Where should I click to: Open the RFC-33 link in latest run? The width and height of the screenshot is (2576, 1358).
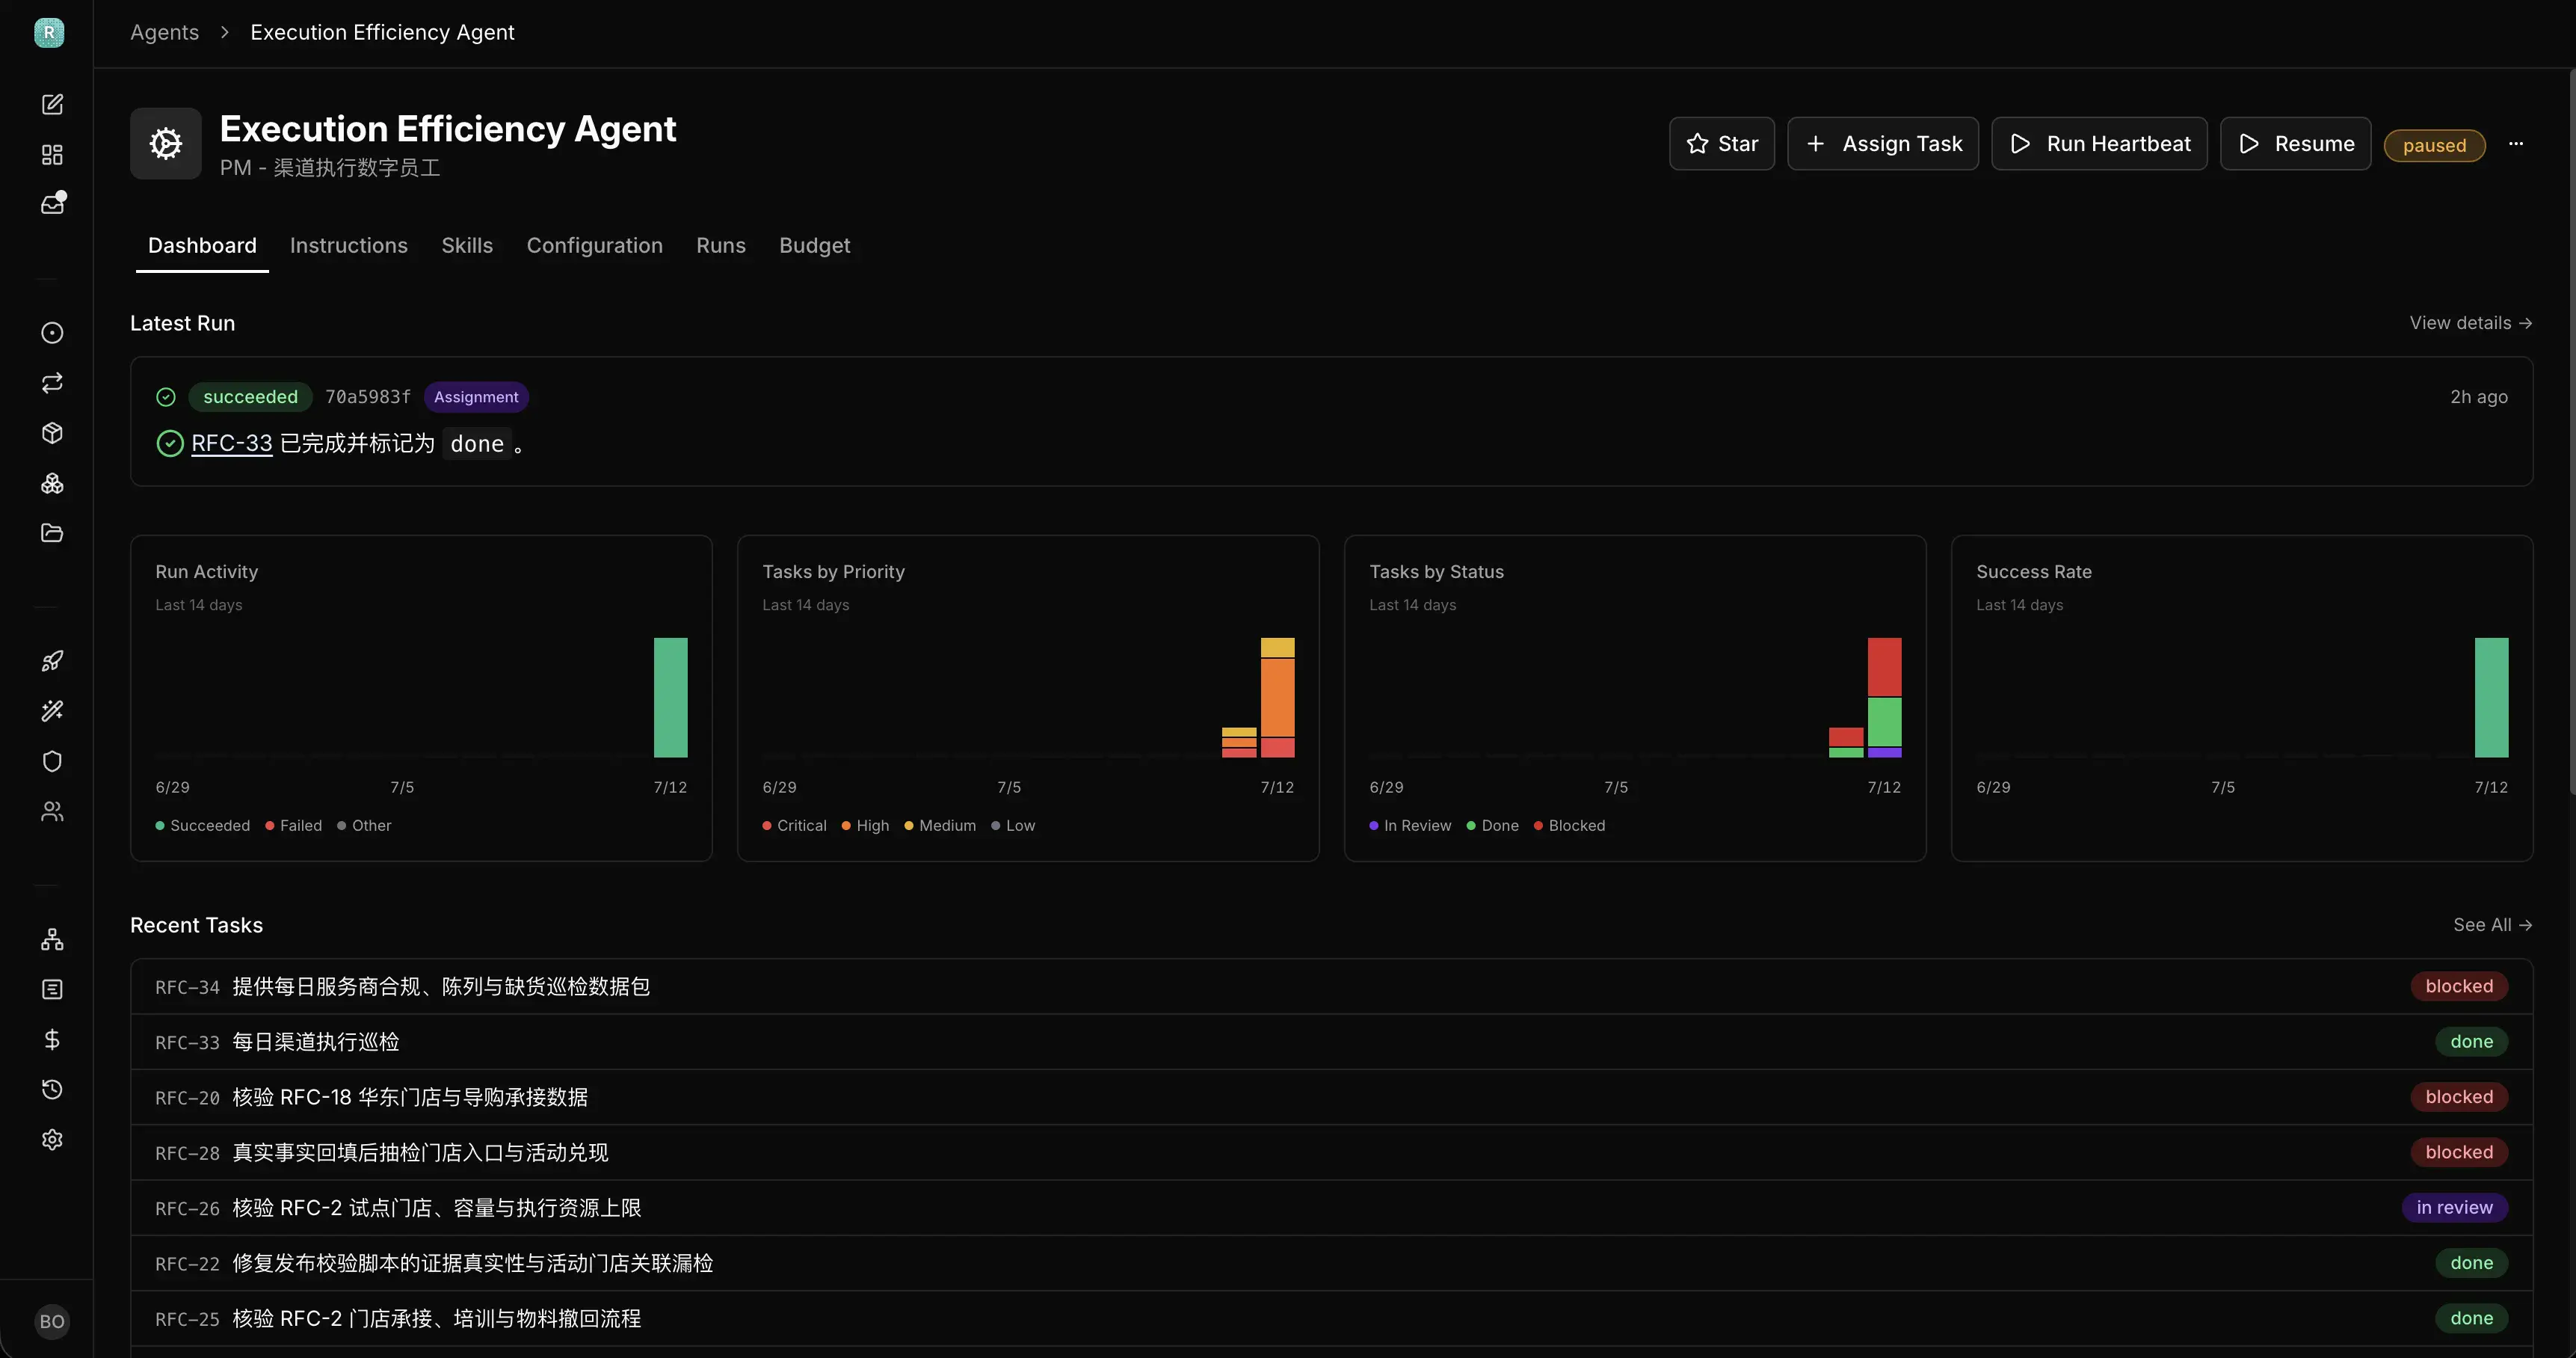point(231,443)
